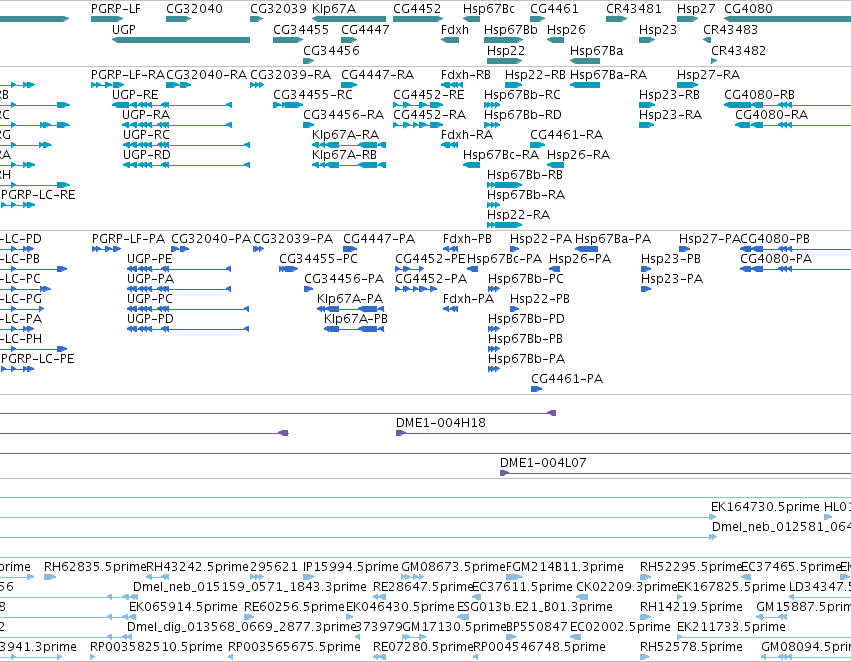Select the CR43481 gene label
The image size is (851, 662).
(633, 9)
